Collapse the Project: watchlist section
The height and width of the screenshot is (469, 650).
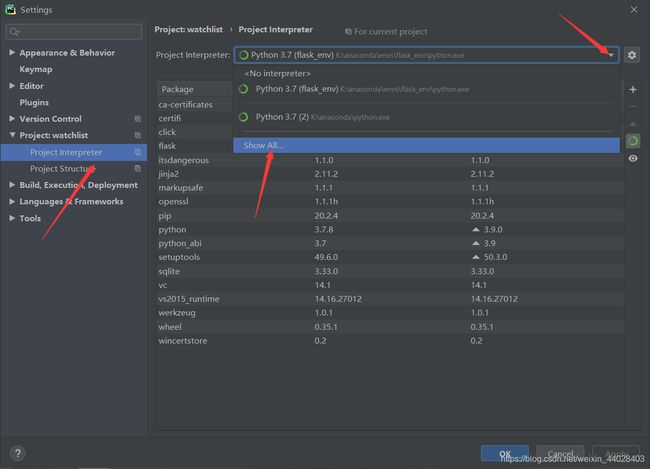12,135
